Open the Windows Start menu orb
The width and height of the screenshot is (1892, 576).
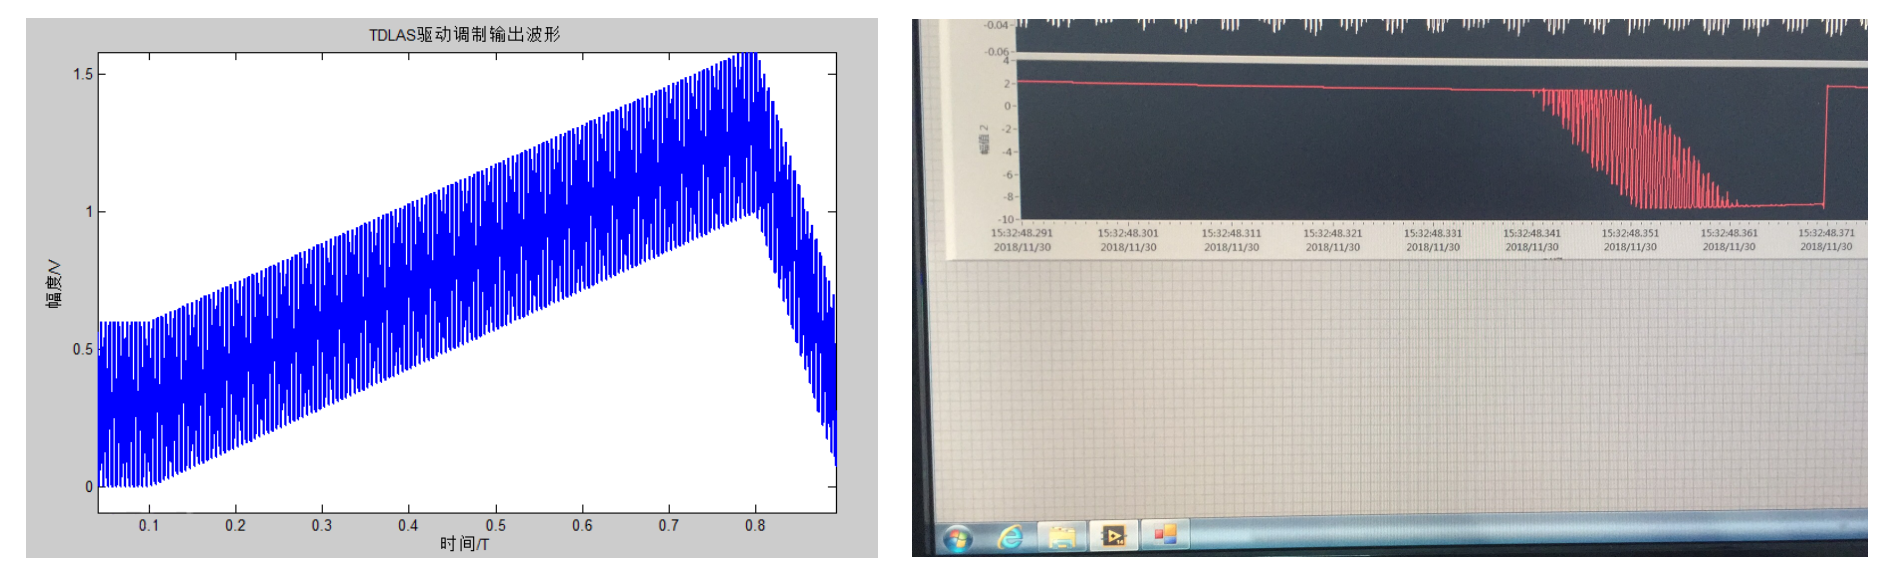click(958, 539)
